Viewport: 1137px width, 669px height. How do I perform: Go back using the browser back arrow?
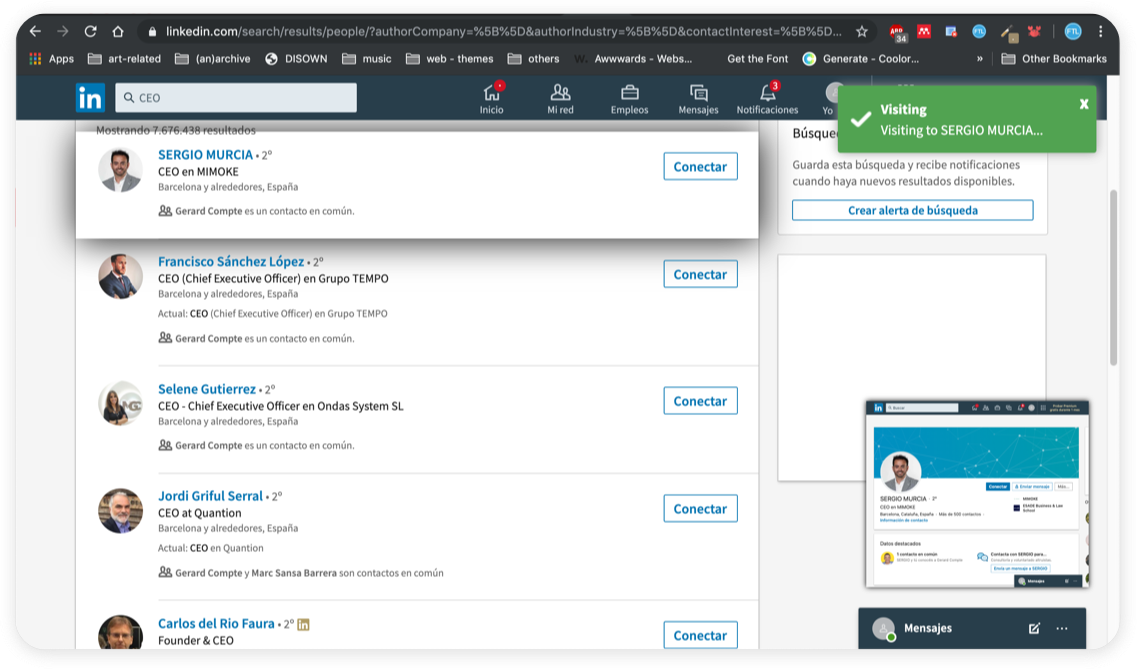(x=35, y=31)
